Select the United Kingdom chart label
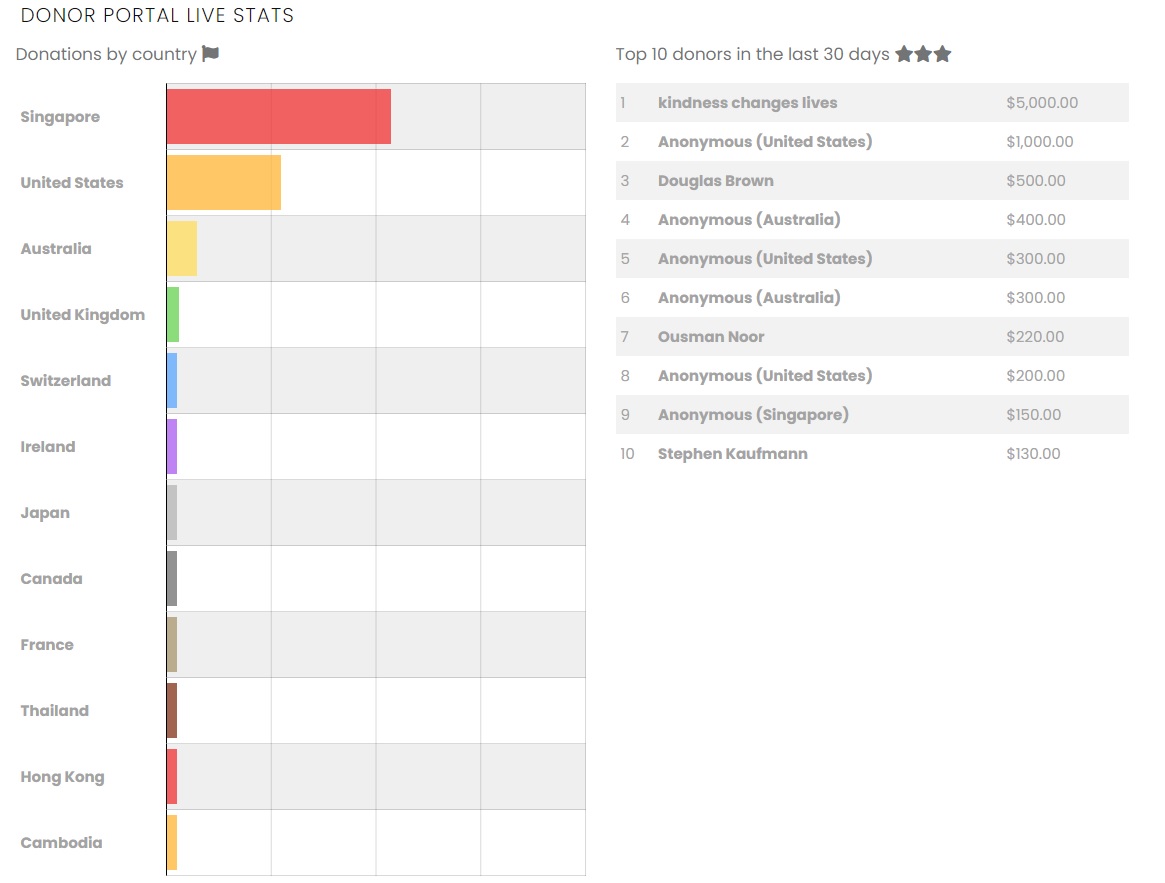This screenshot has width=1165, height=883. [x=82, y=315]
